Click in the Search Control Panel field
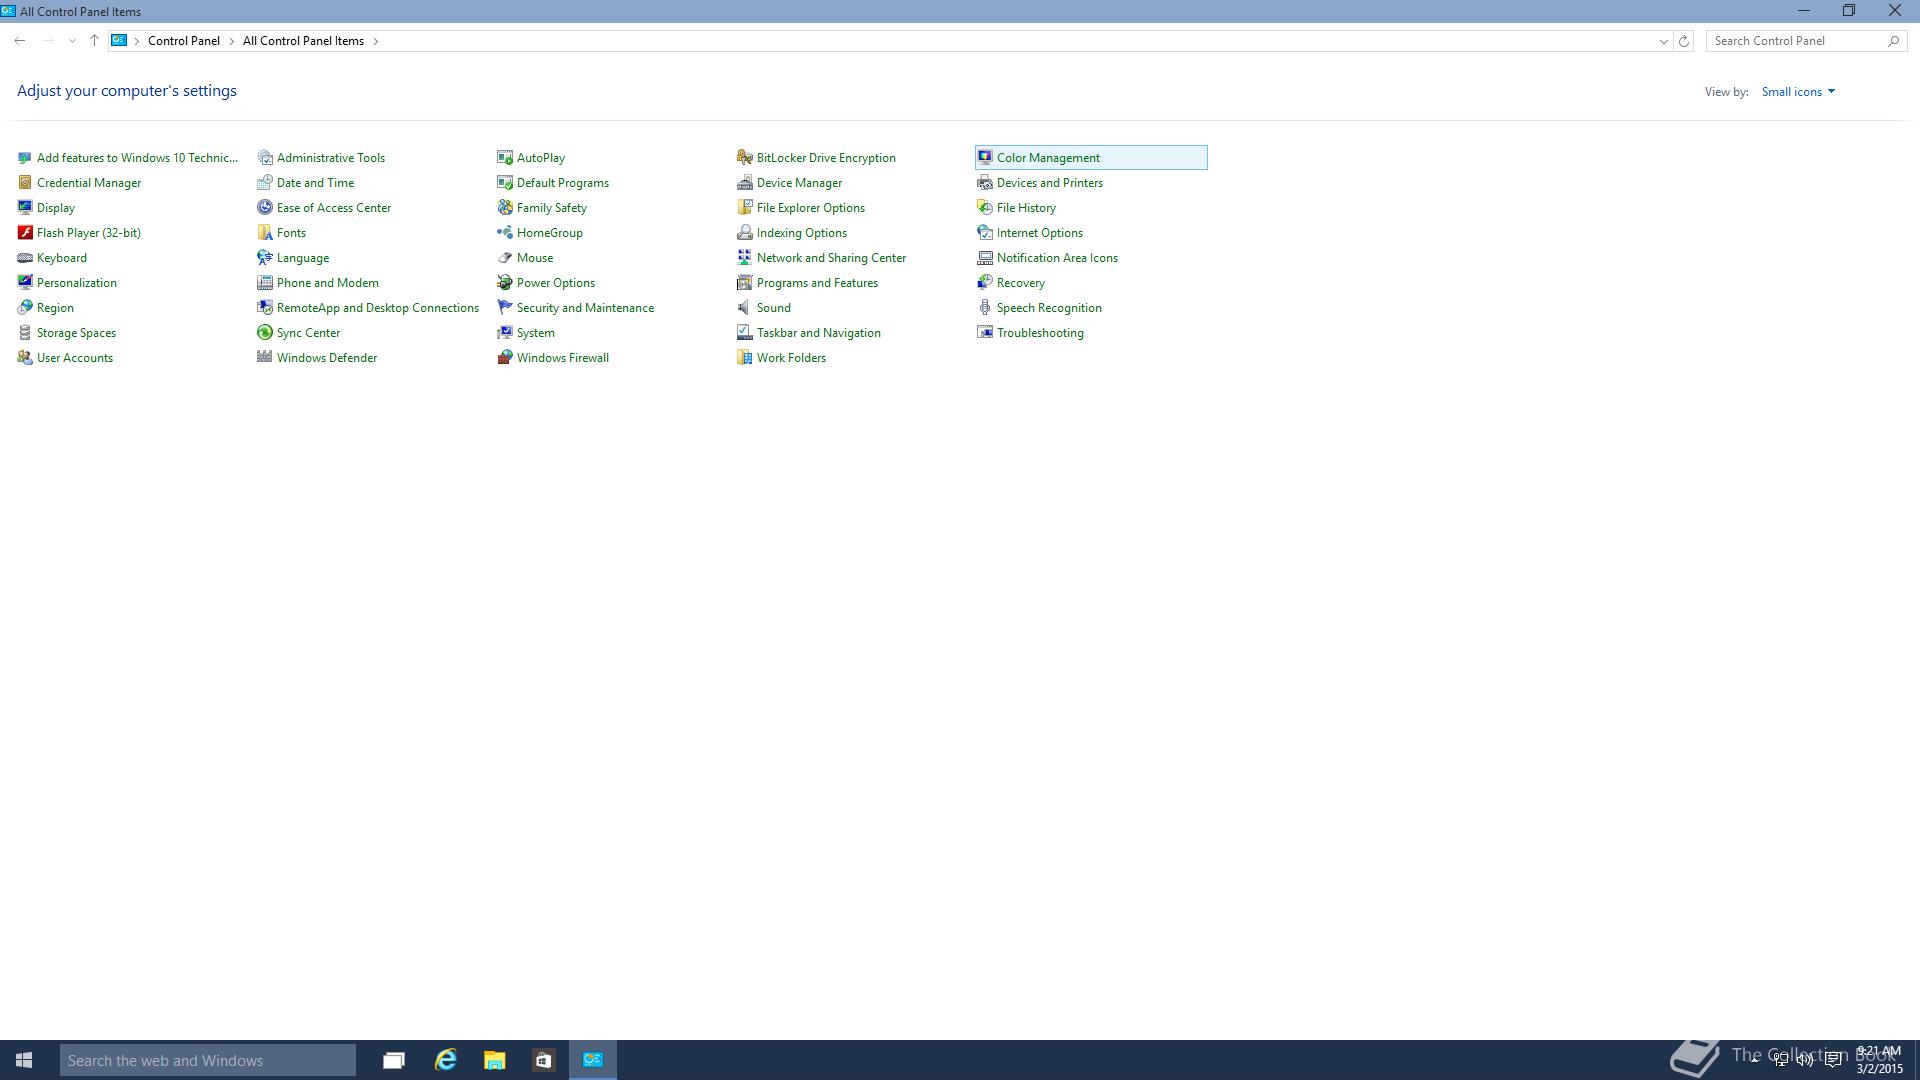The width and height of the screenshot is (1920, 1080). [x=1796, y=41]
